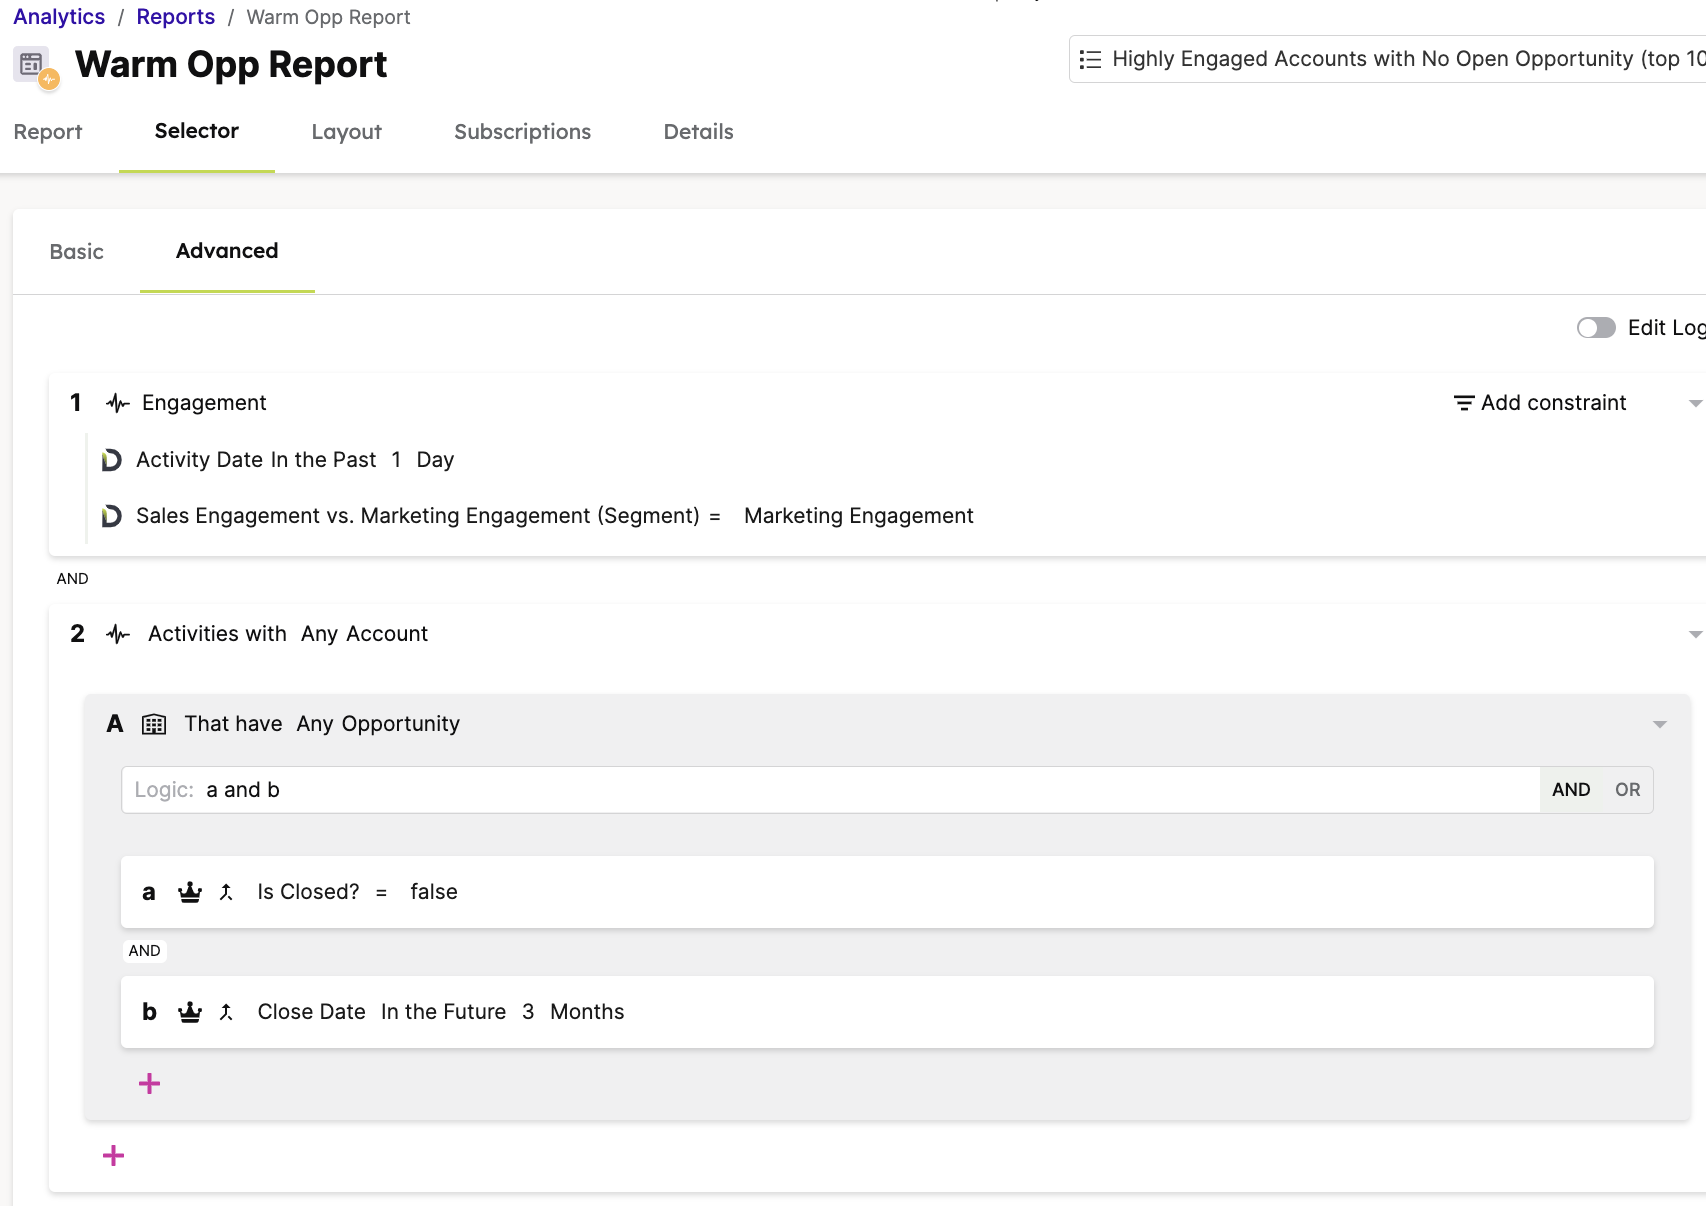Click the Logic a and b field
The image size is (1706, 1206).
click(x=830, y=790)
